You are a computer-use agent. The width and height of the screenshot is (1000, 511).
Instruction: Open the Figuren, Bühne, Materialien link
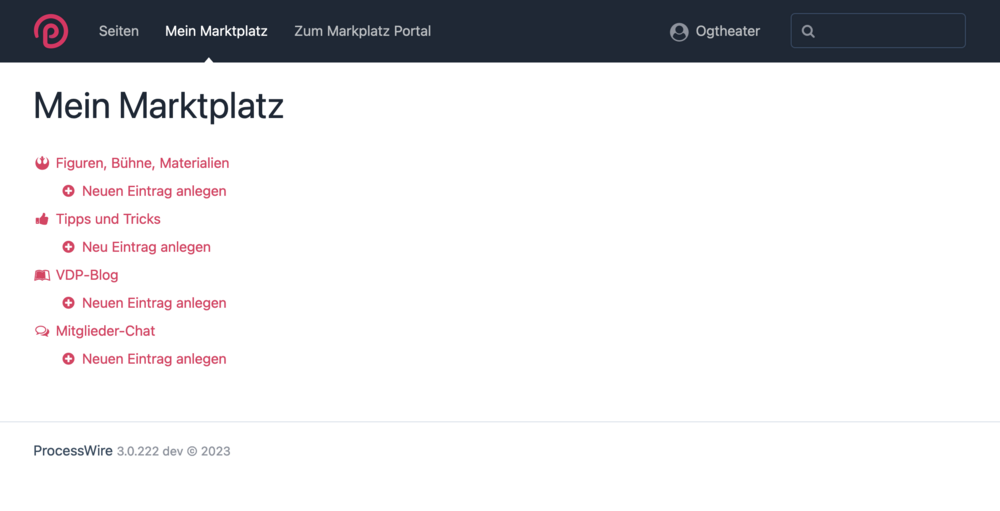(x=142, y=163)
